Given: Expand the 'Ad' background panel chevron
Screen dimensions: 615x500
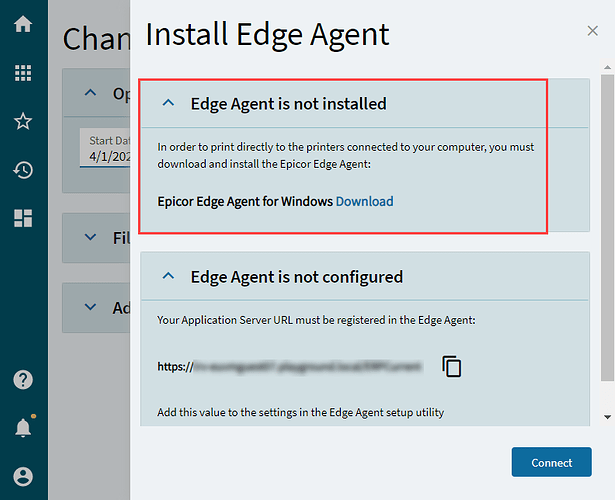Looking at the screenshot, I should pyautogui.click(x=91, y=307).
